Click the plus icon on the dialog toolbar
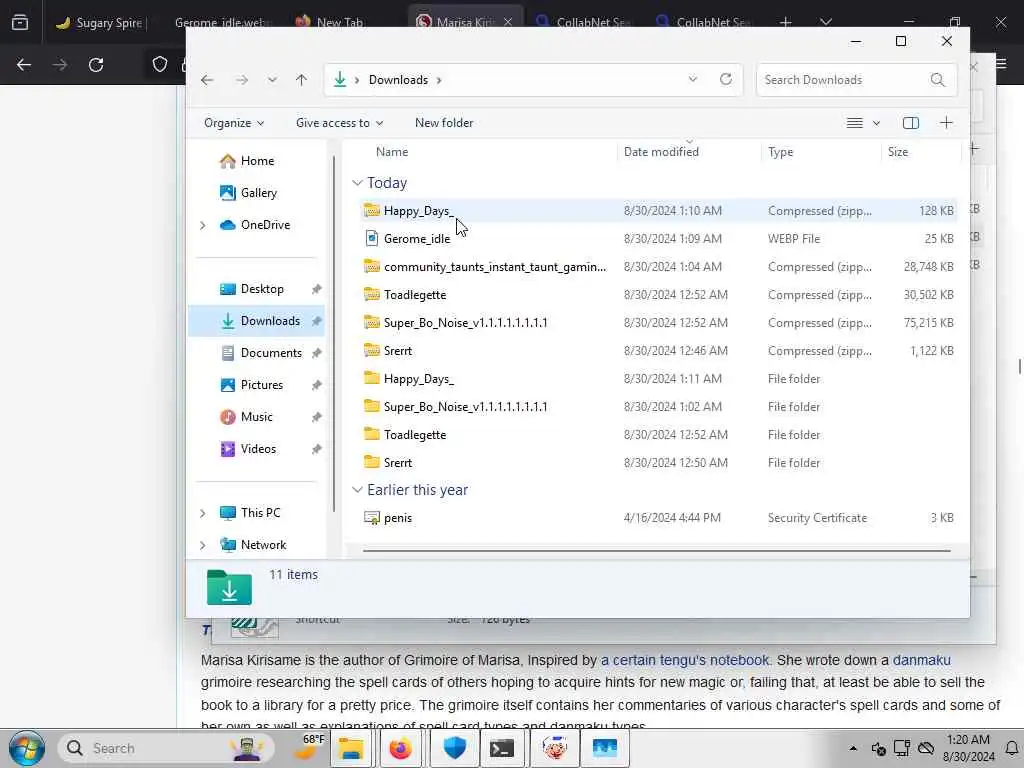1024x768 pixels. click(946, 123)
